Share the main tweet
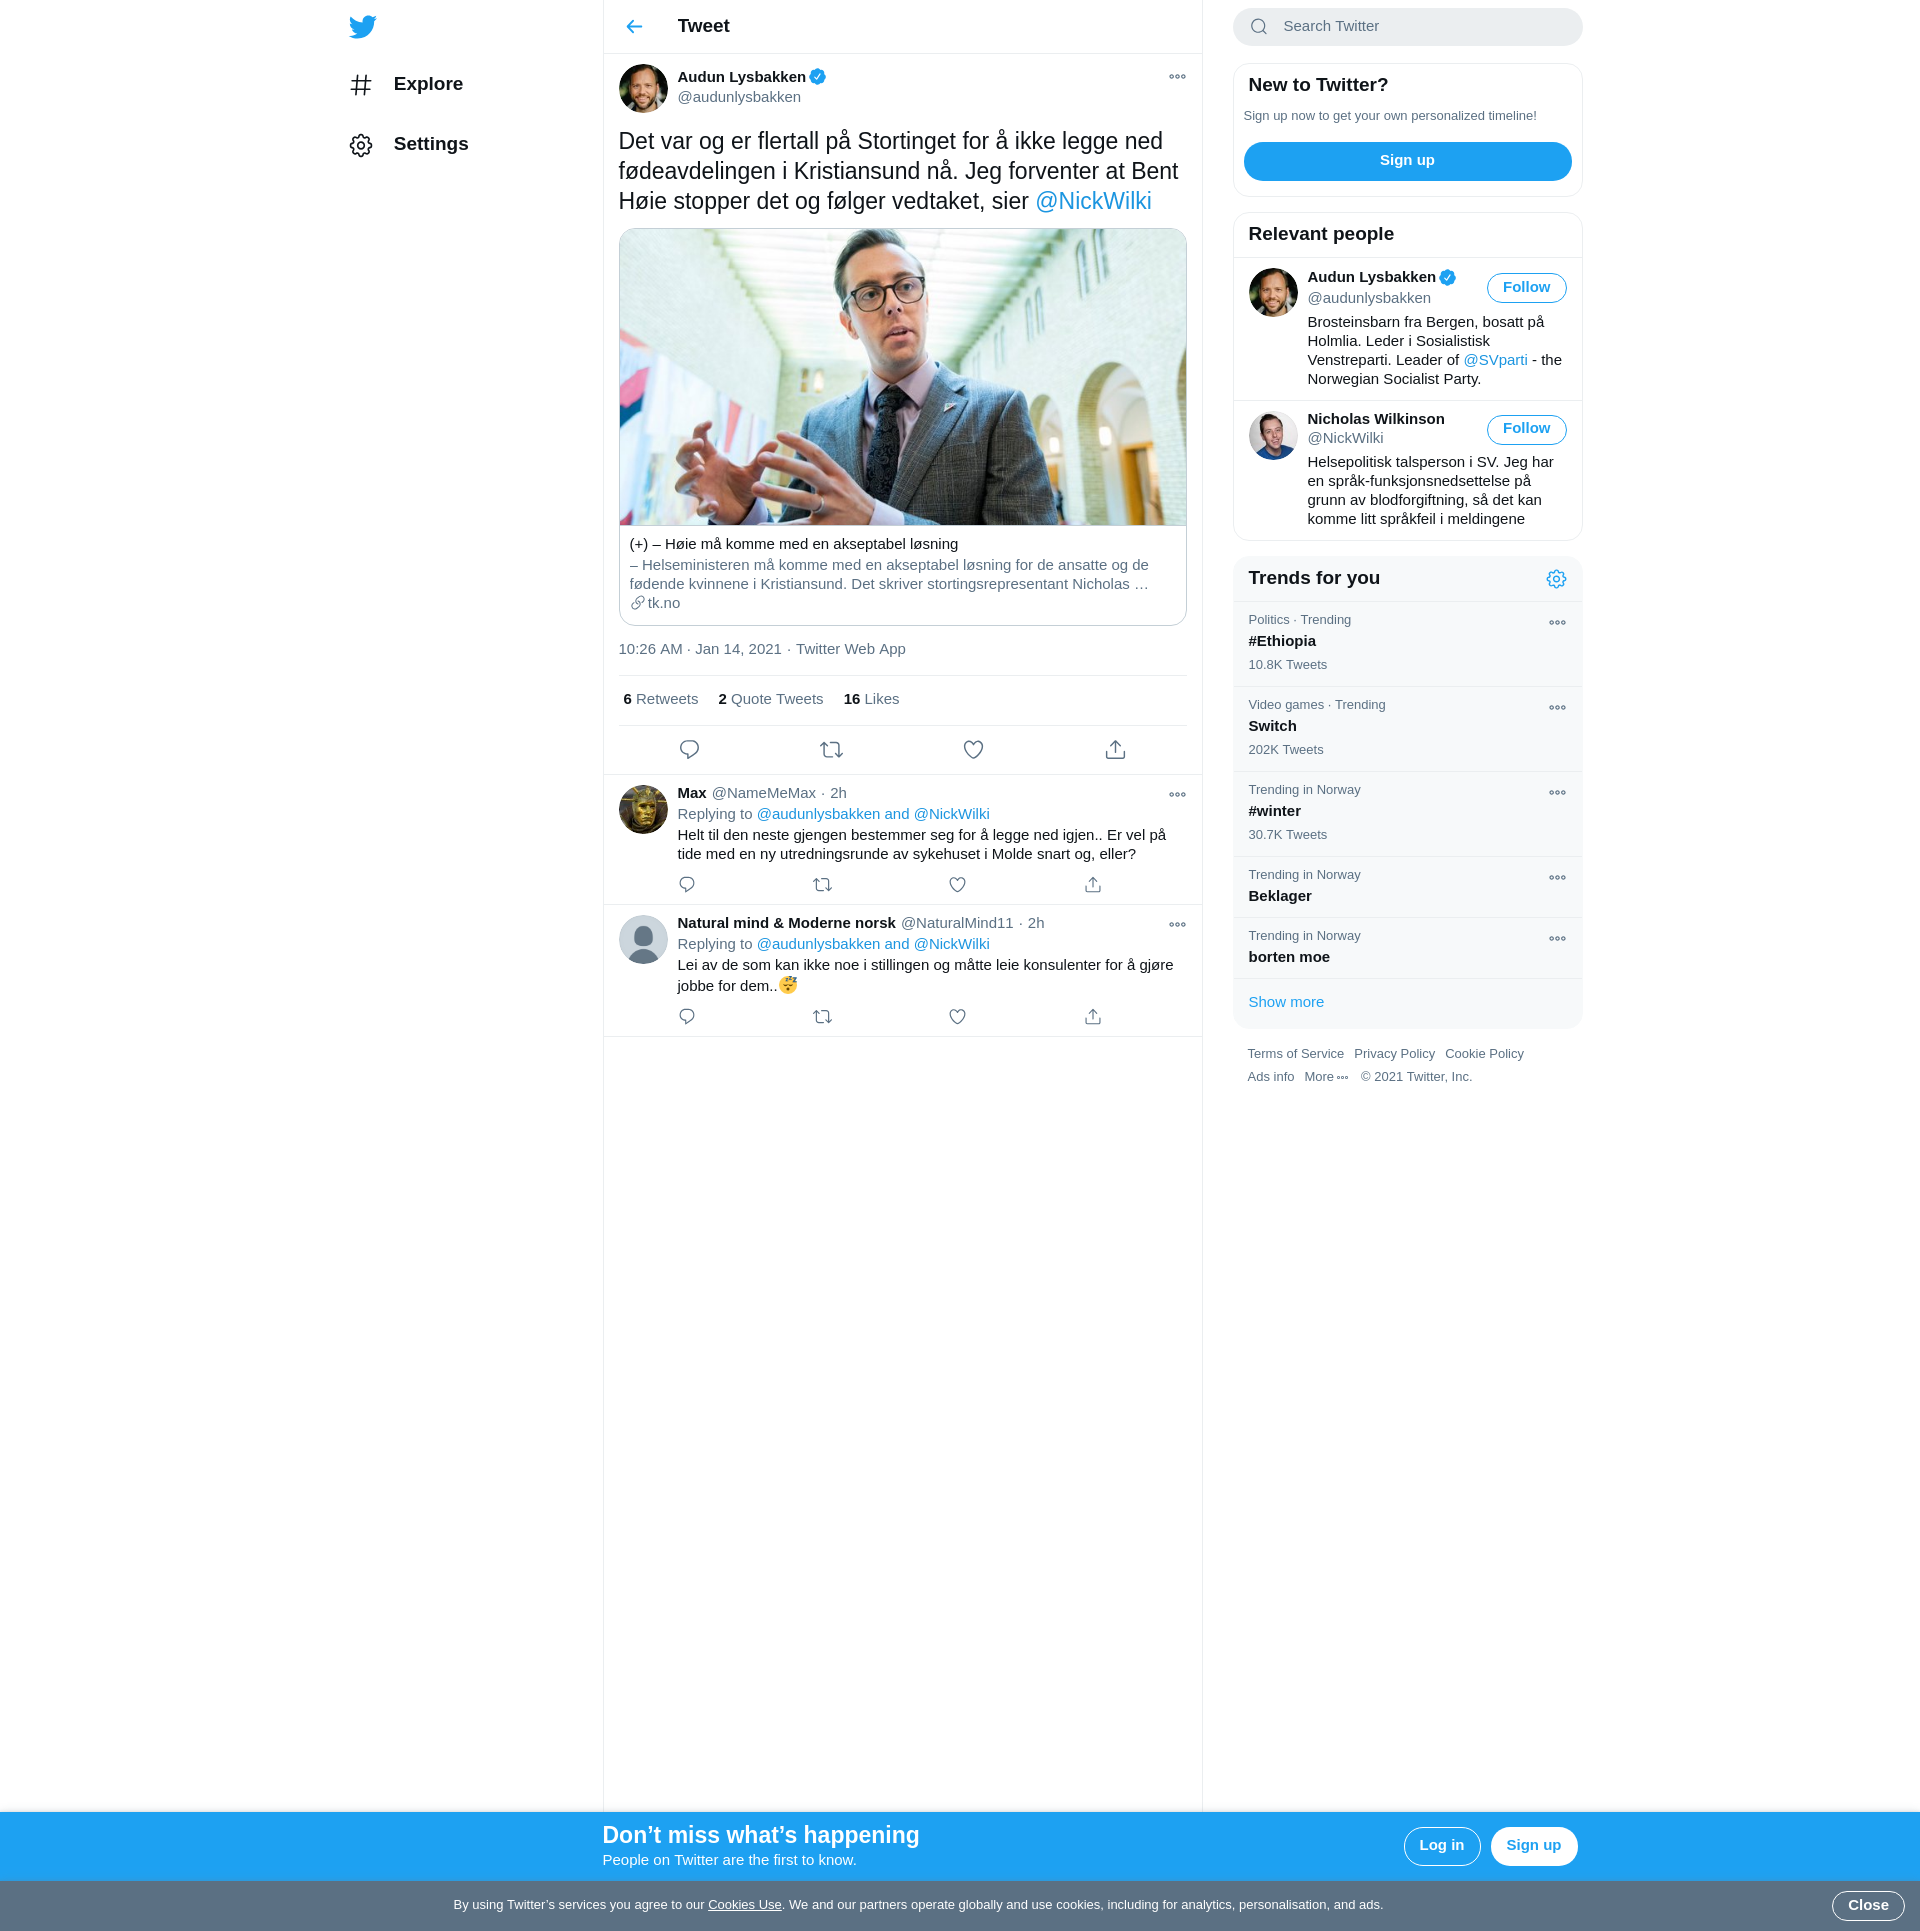This screenshot has width=1920, height=1931. tap(1115, 750)
